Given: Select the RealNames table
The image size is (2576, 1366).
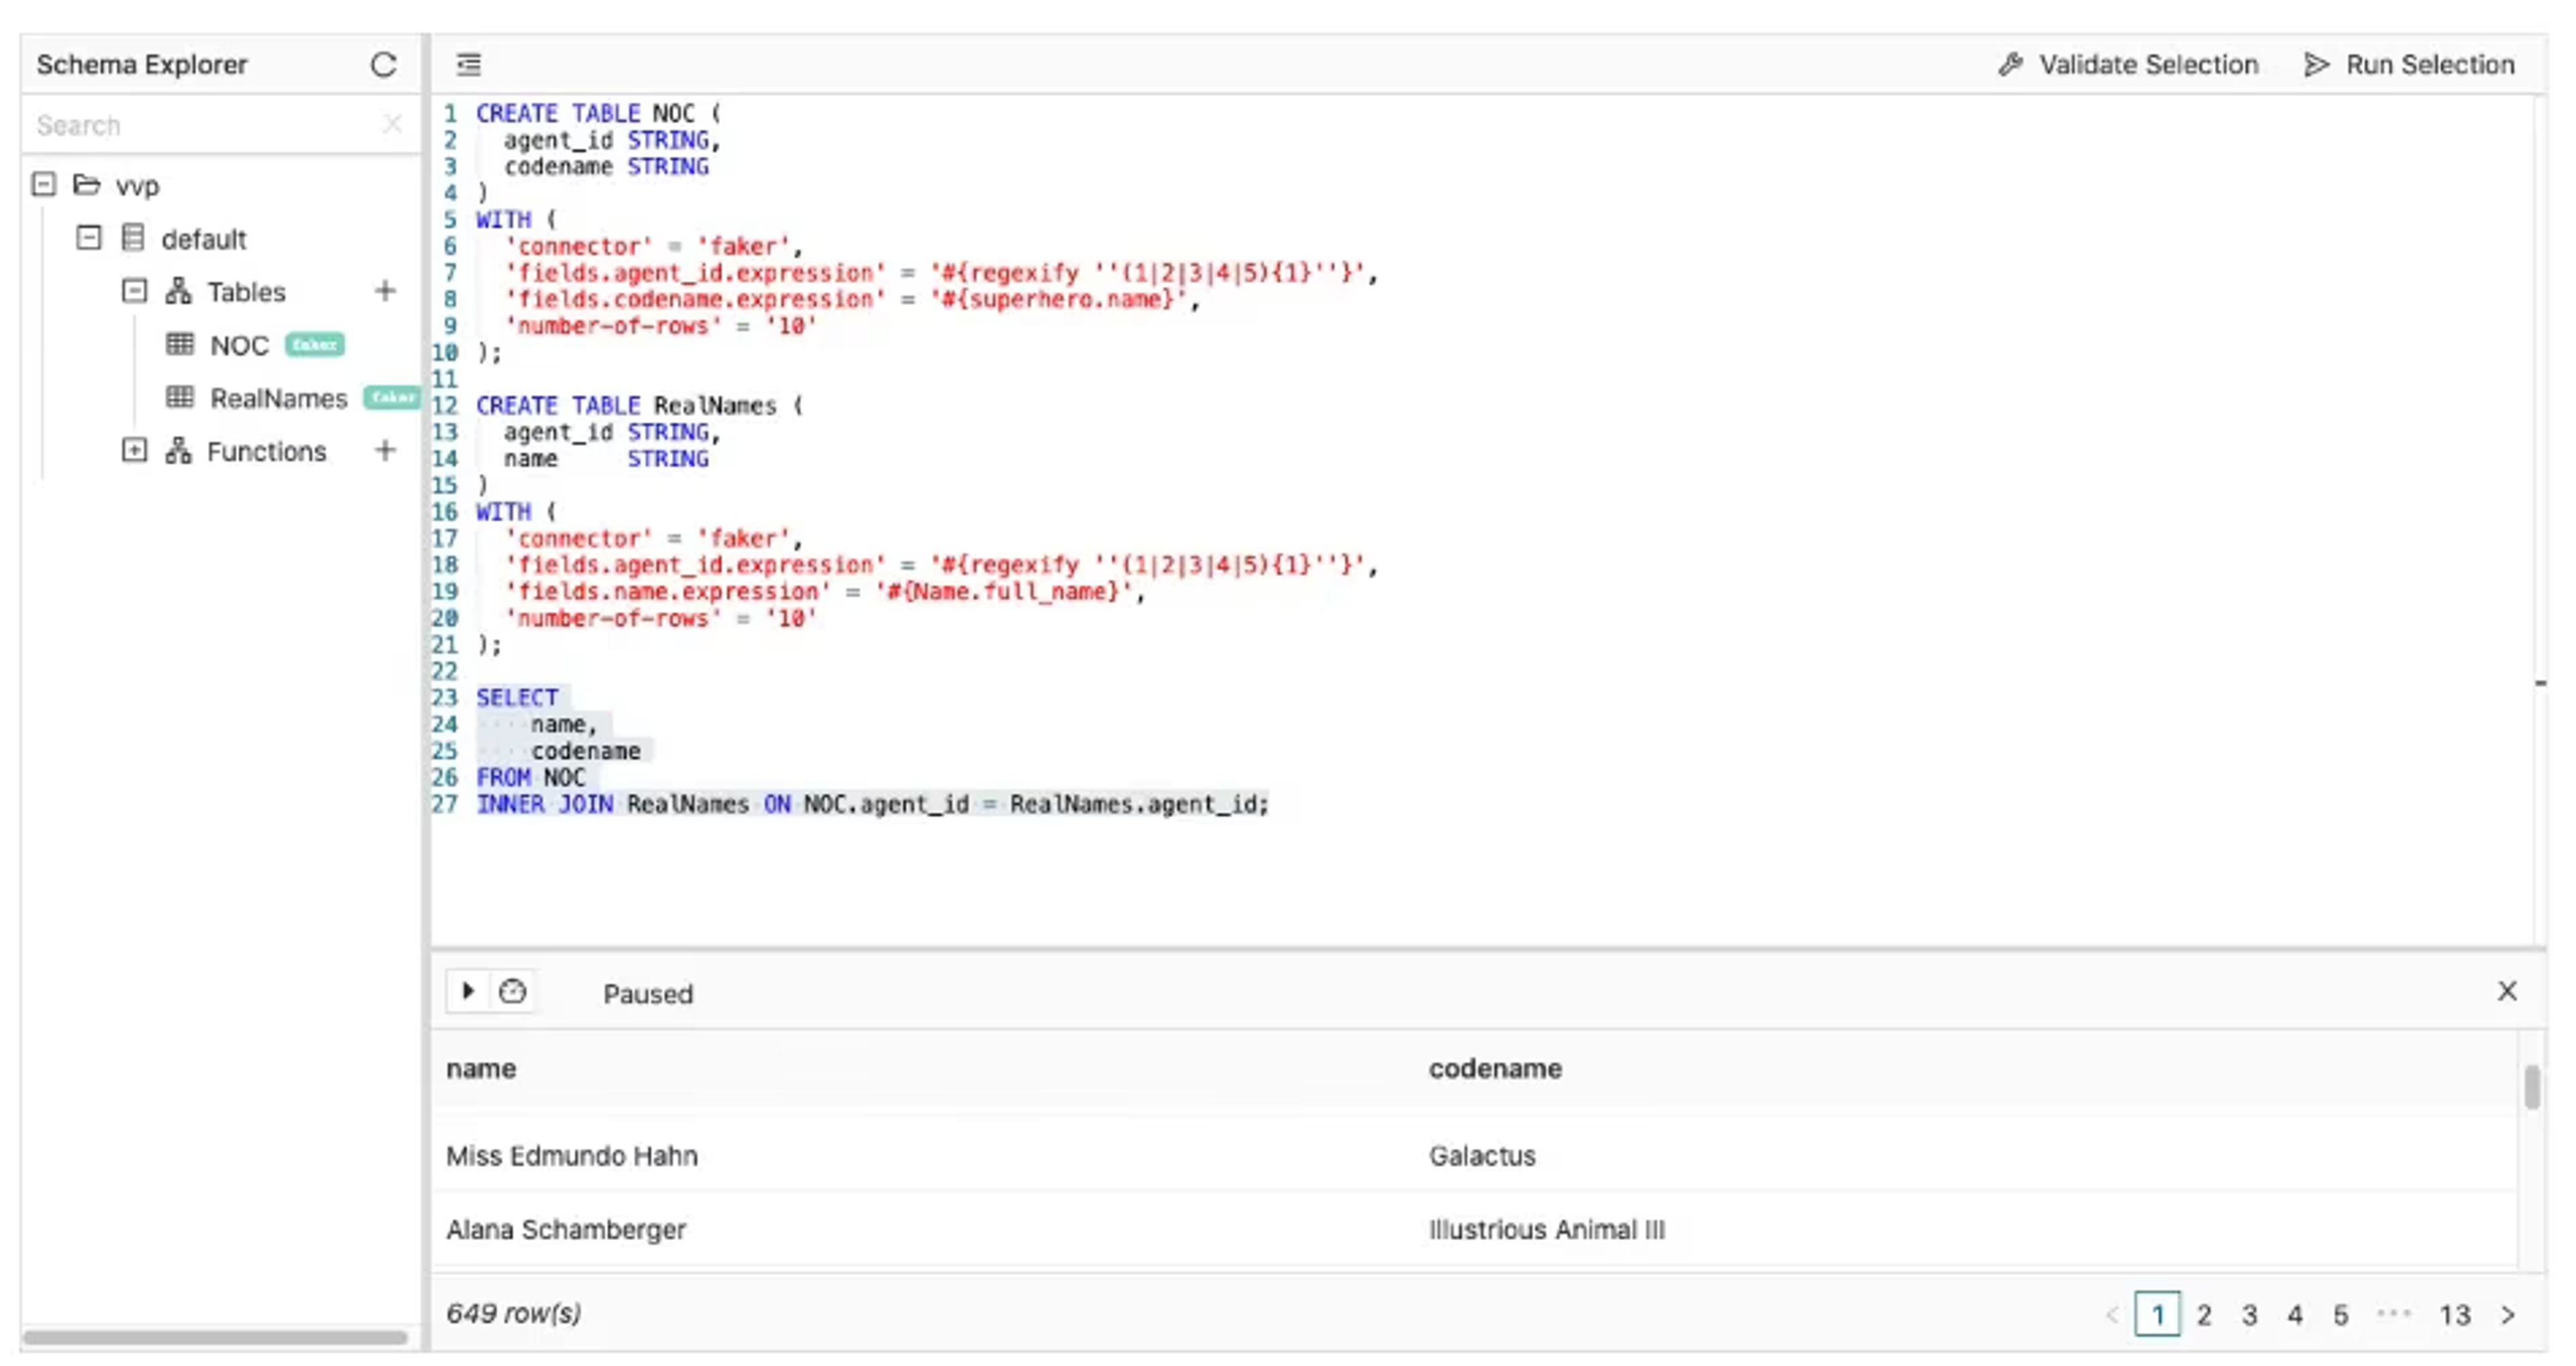Looking at the screenshot, I should 278,398.
